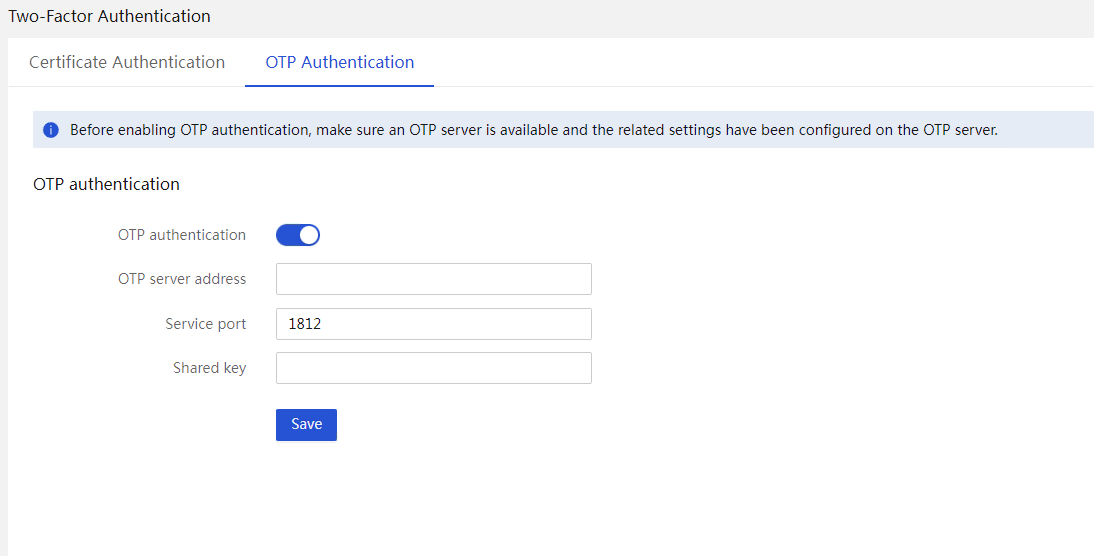Click the Shared key label

[209, 368]
